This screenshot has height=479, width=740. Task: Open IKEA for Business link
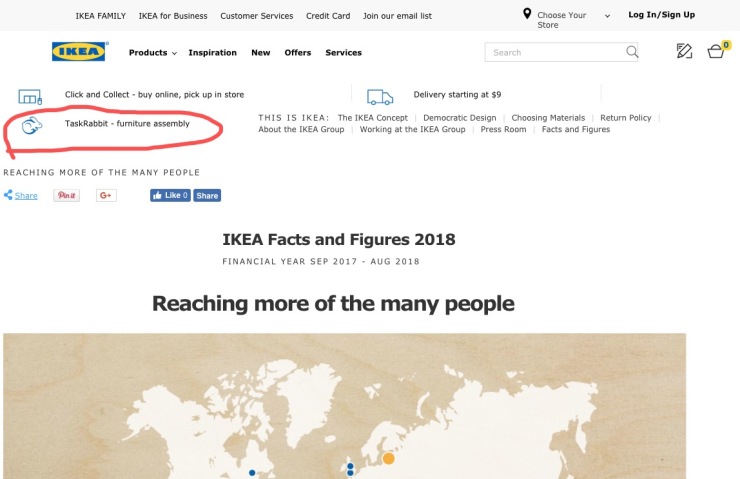tap(173, 16)
